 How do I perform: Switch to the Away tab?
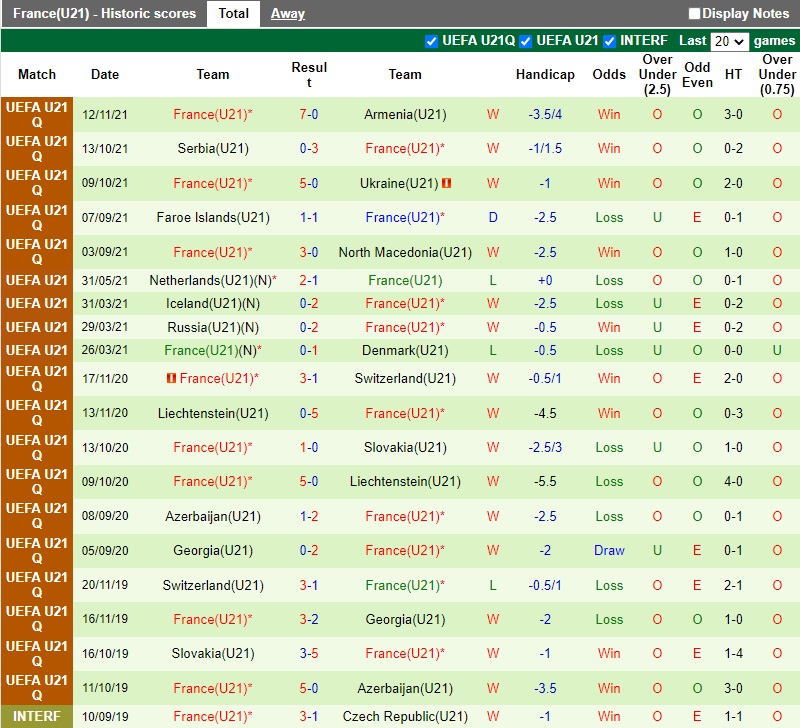coord(288,14)
